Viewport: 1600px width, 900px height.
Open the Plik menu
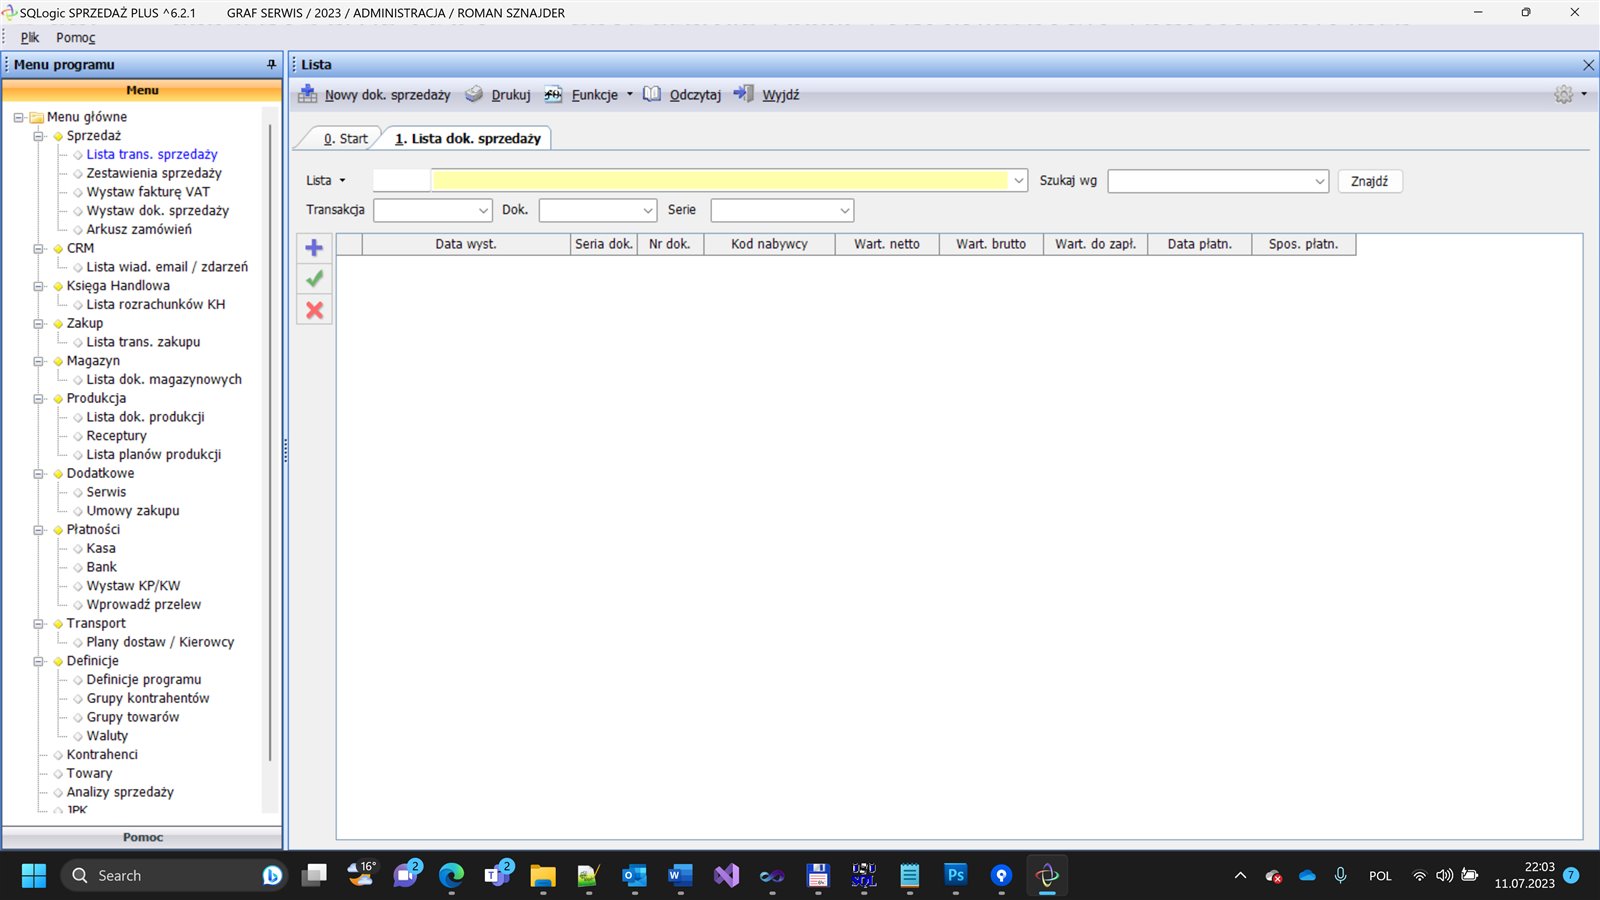click(x=30, y=37)
